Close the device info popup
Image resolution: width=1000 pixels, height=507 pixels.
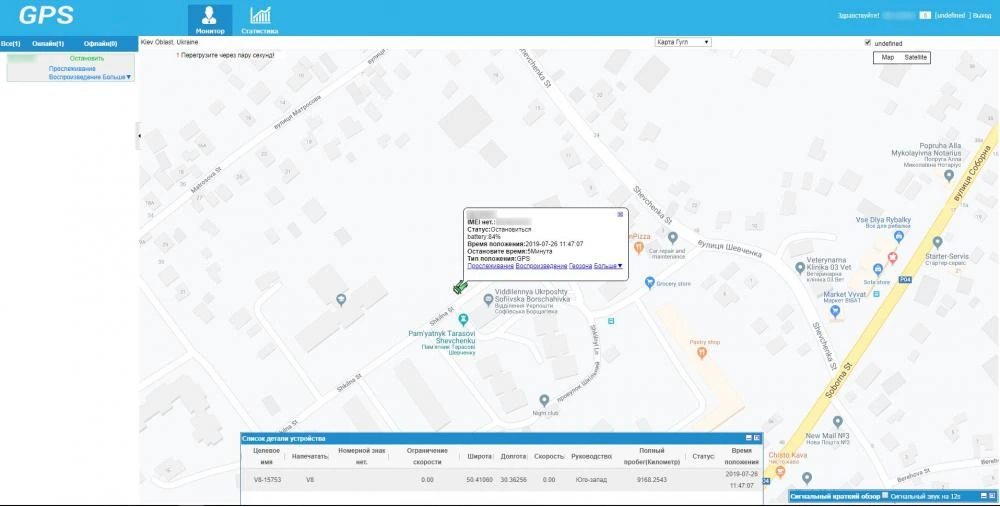(x=620, y=214)
